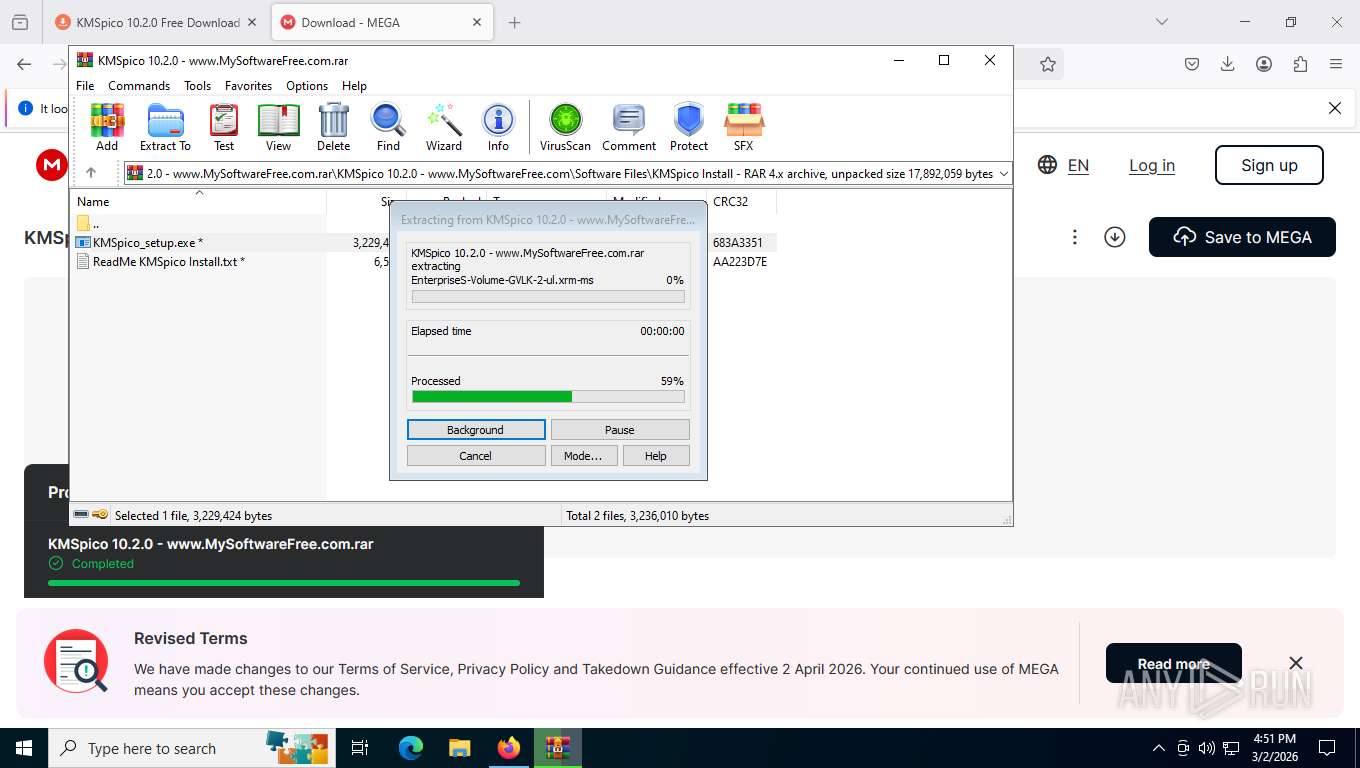Open MEGA three-dot options menu
The width and height of the screenshot is (1360, 768).
(x=1075, y=237)
